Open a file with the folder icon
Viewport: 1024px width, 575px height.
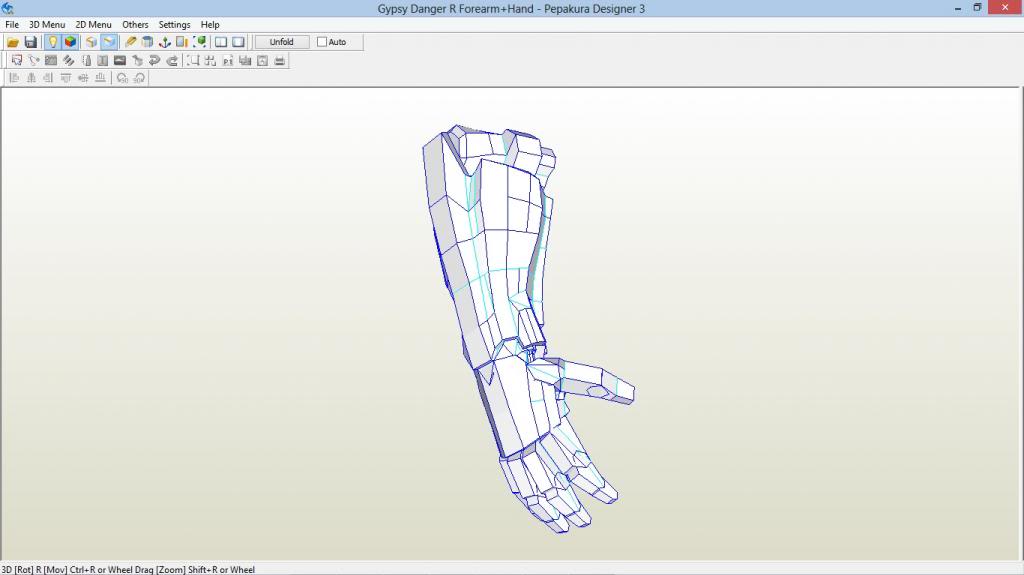pyautogui.click(x=12, y=42)
